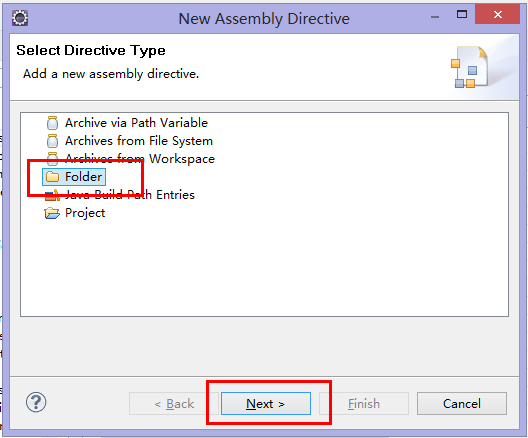Click the Java Build Path Entries icon

[52, 195]
